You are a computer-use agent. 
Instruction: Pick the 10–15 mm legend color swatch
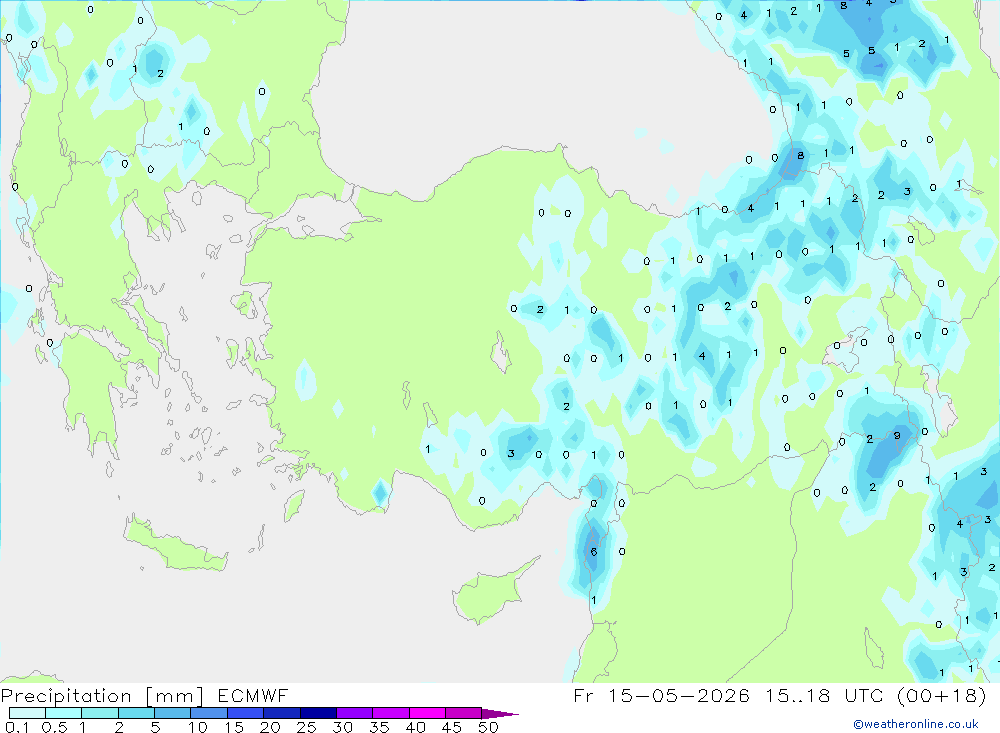tap(209, 713)
